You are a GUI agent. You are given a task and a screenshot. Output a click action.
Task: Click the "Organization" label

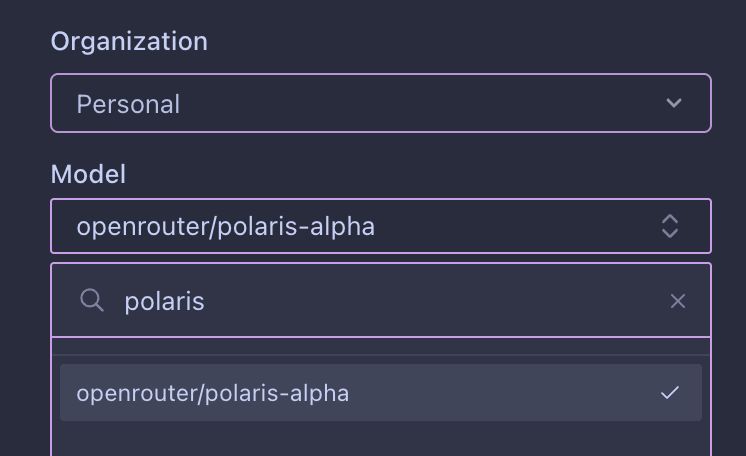click(x=129, y=41)
